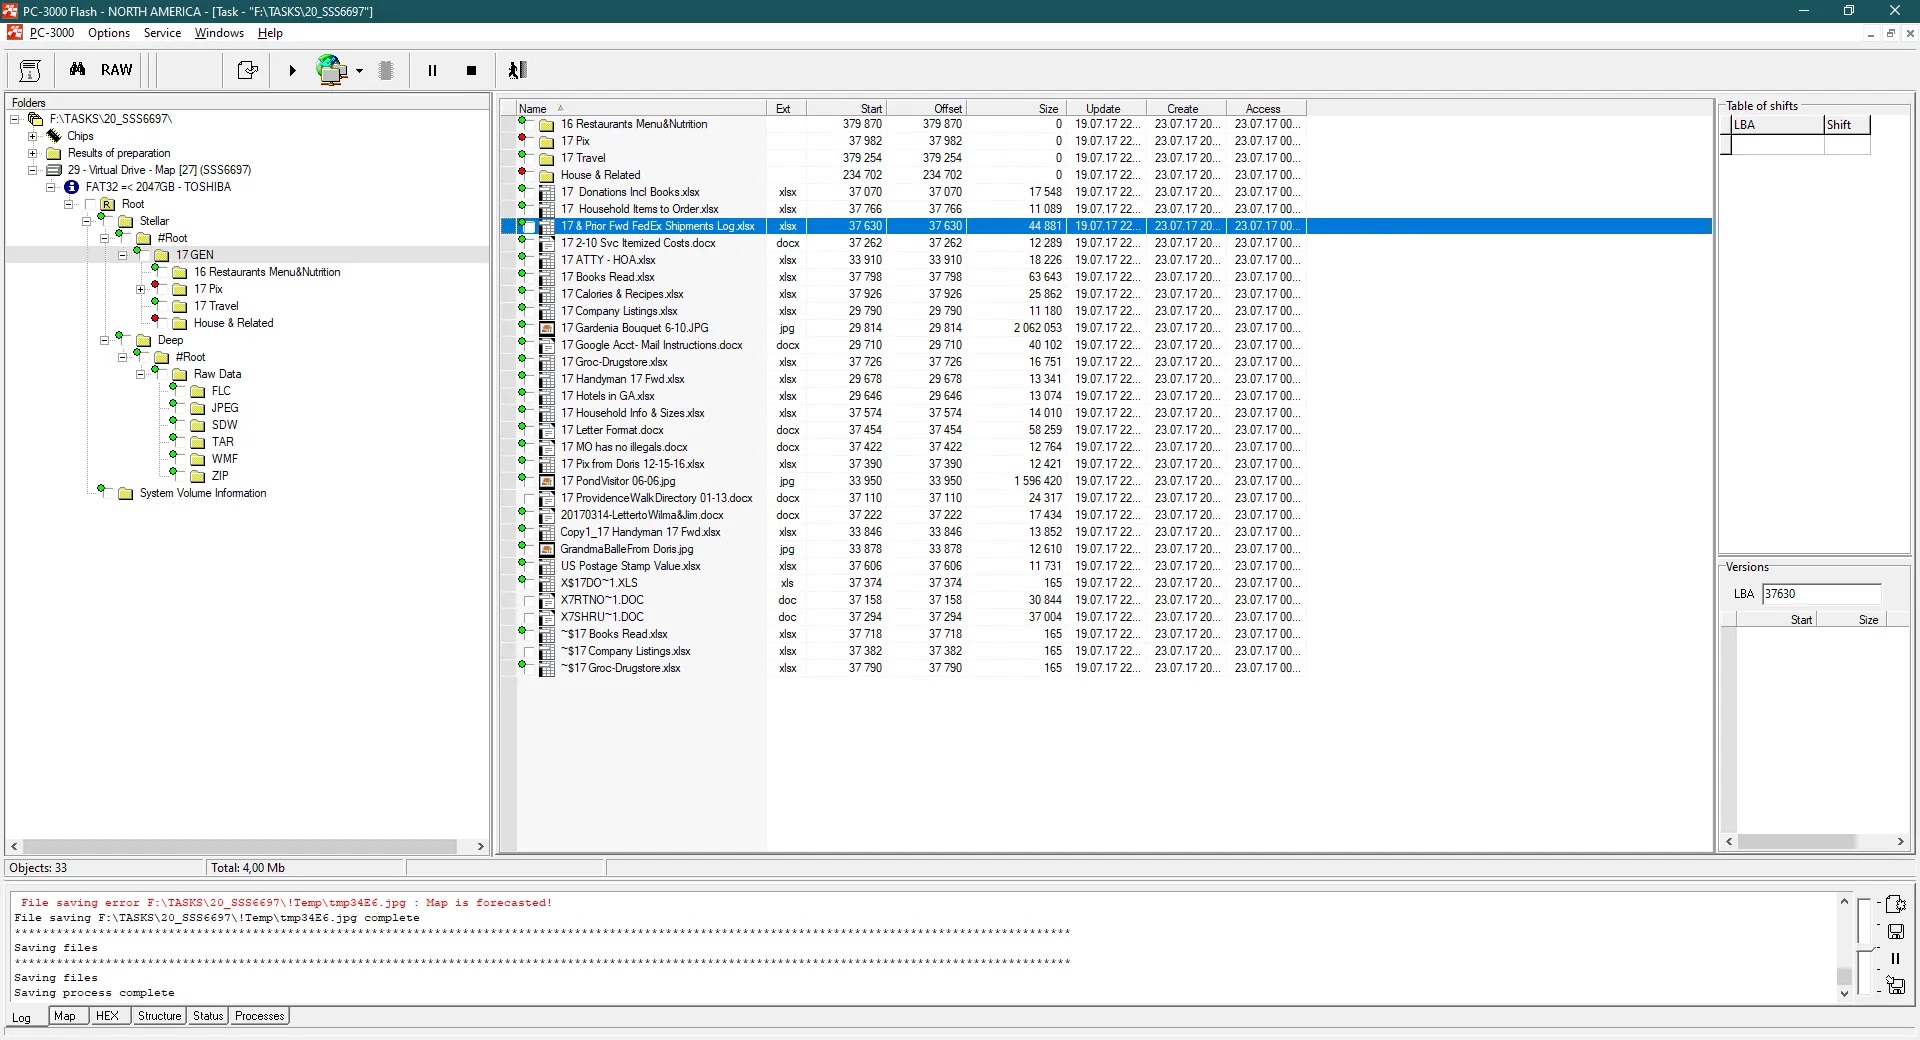The width and height of the screenshot is (1920, 1040).
Task: Click the LBA input field in Versions
Action: [x=1820, y=594]
